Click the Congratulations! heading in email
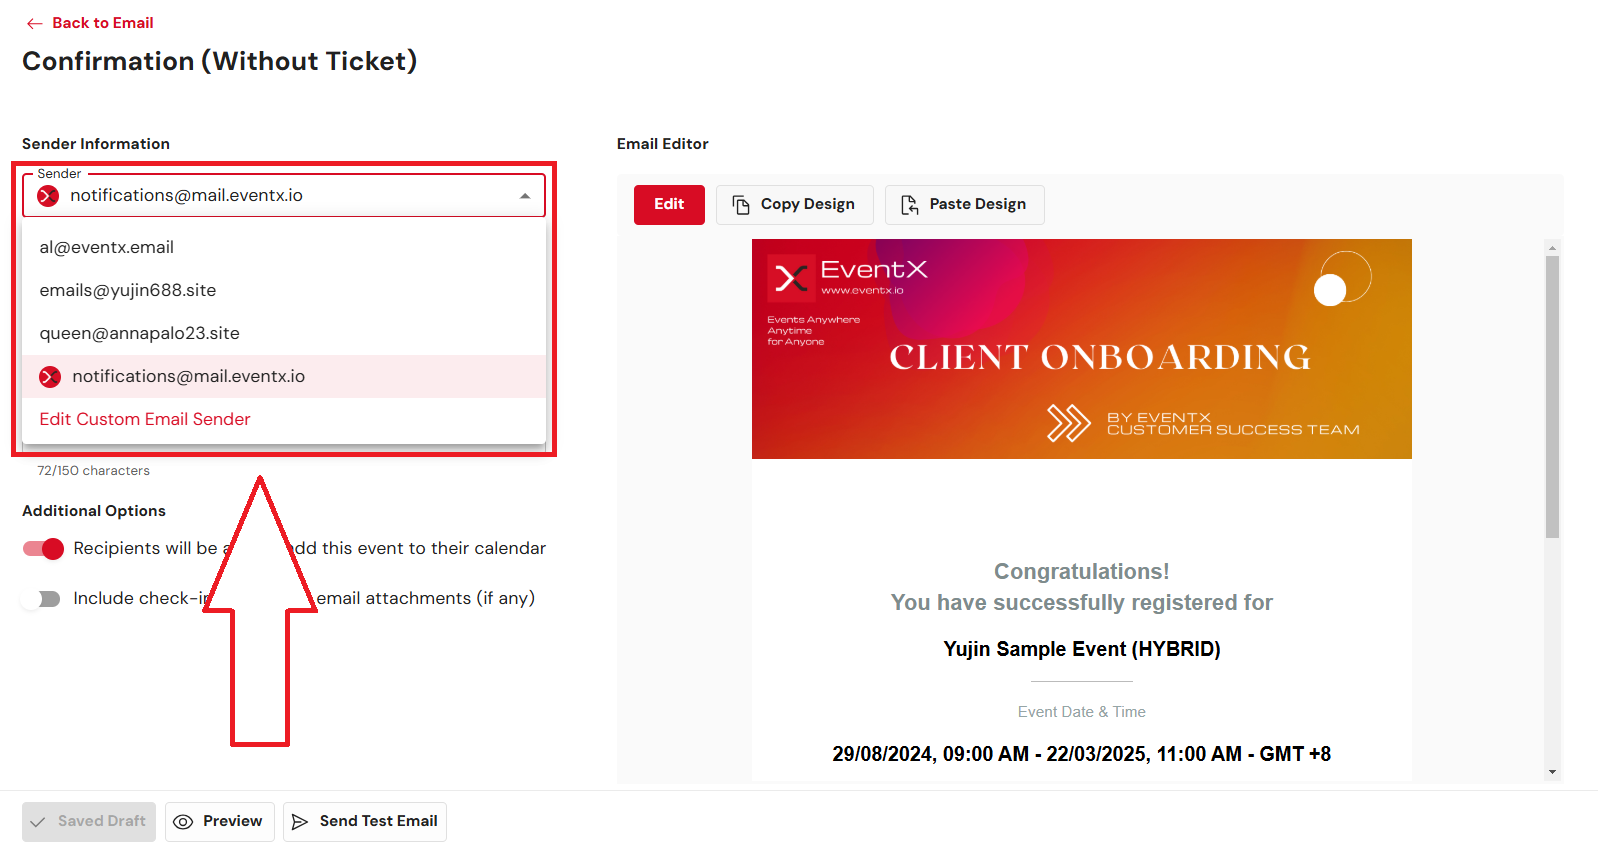1598x848 pixels. coord(1082,571)
